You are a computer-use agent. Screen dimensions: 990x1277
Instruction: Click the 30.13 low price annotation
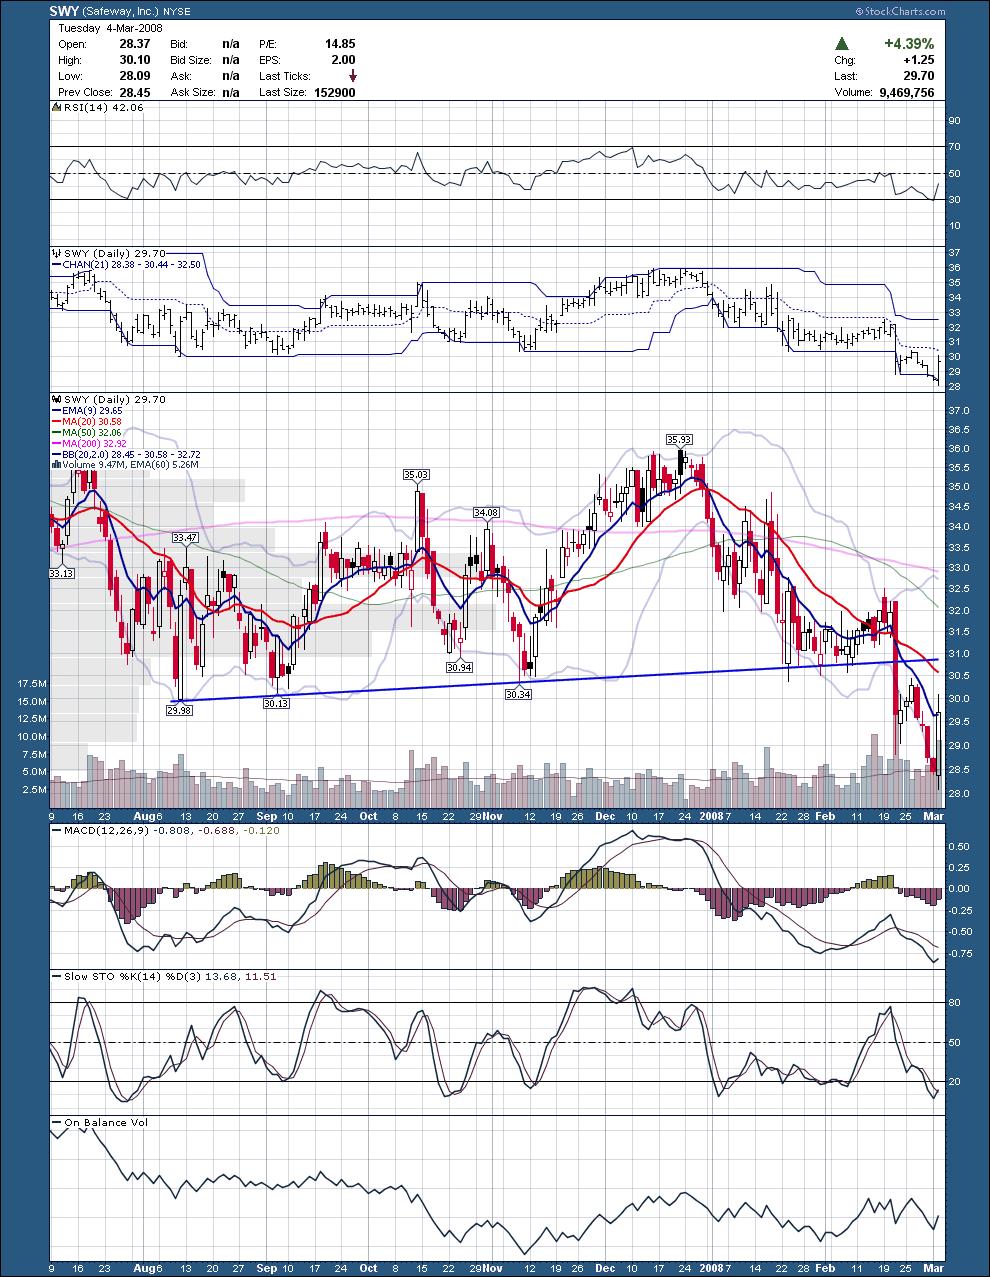276,703
